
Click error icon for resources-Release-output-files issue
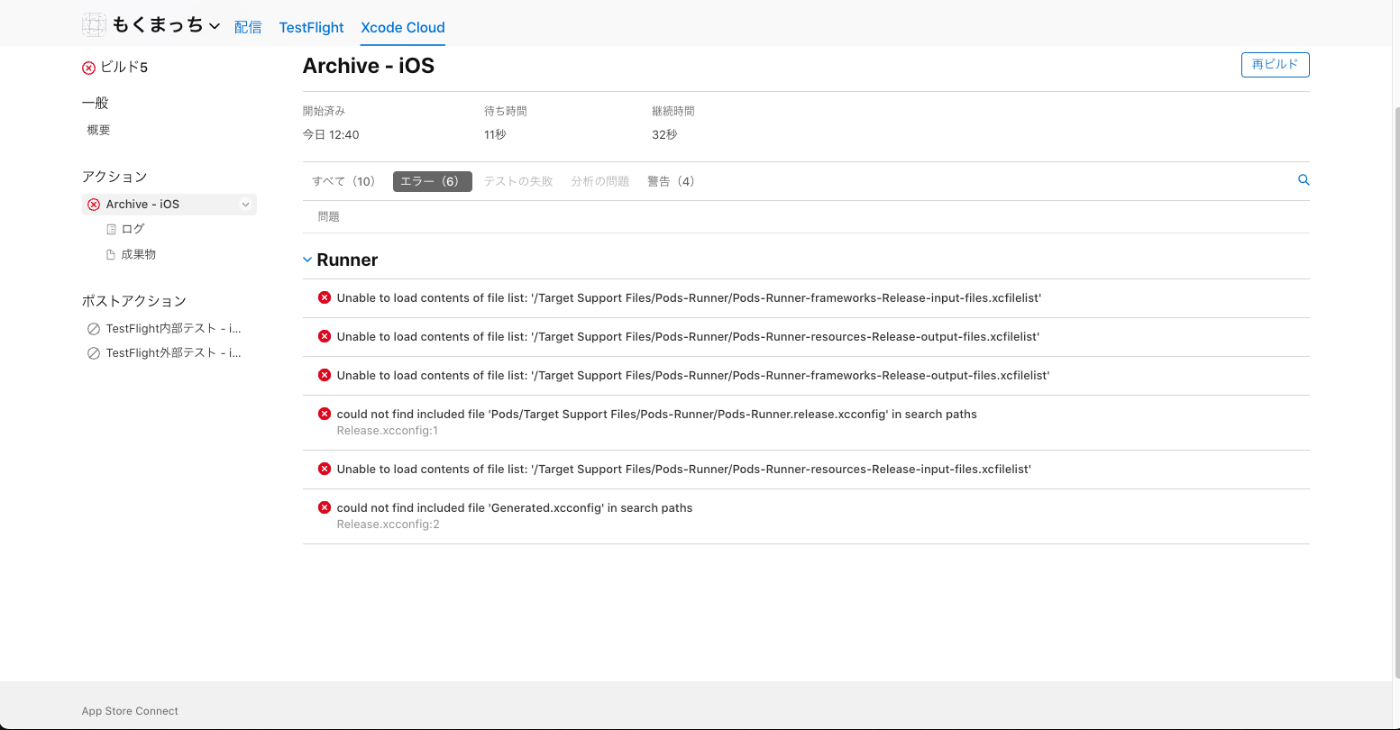point(324,336)
